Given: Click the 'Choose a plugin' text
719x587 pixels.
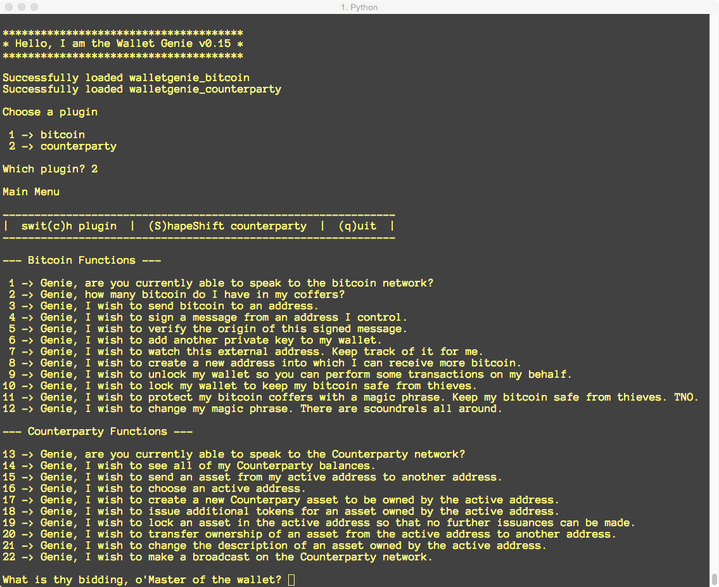Looking at the screenshot, I should pos(50,112).
